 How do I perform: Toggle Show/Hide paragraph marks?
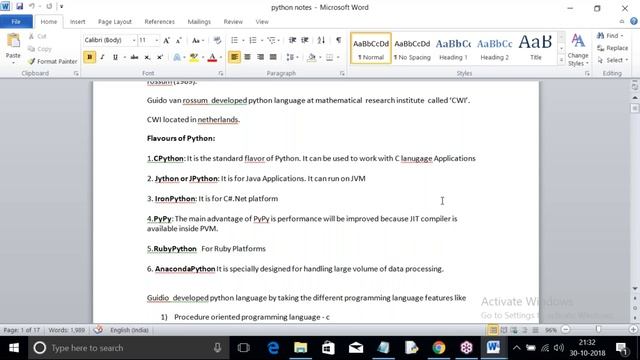[x=338, y=40]
